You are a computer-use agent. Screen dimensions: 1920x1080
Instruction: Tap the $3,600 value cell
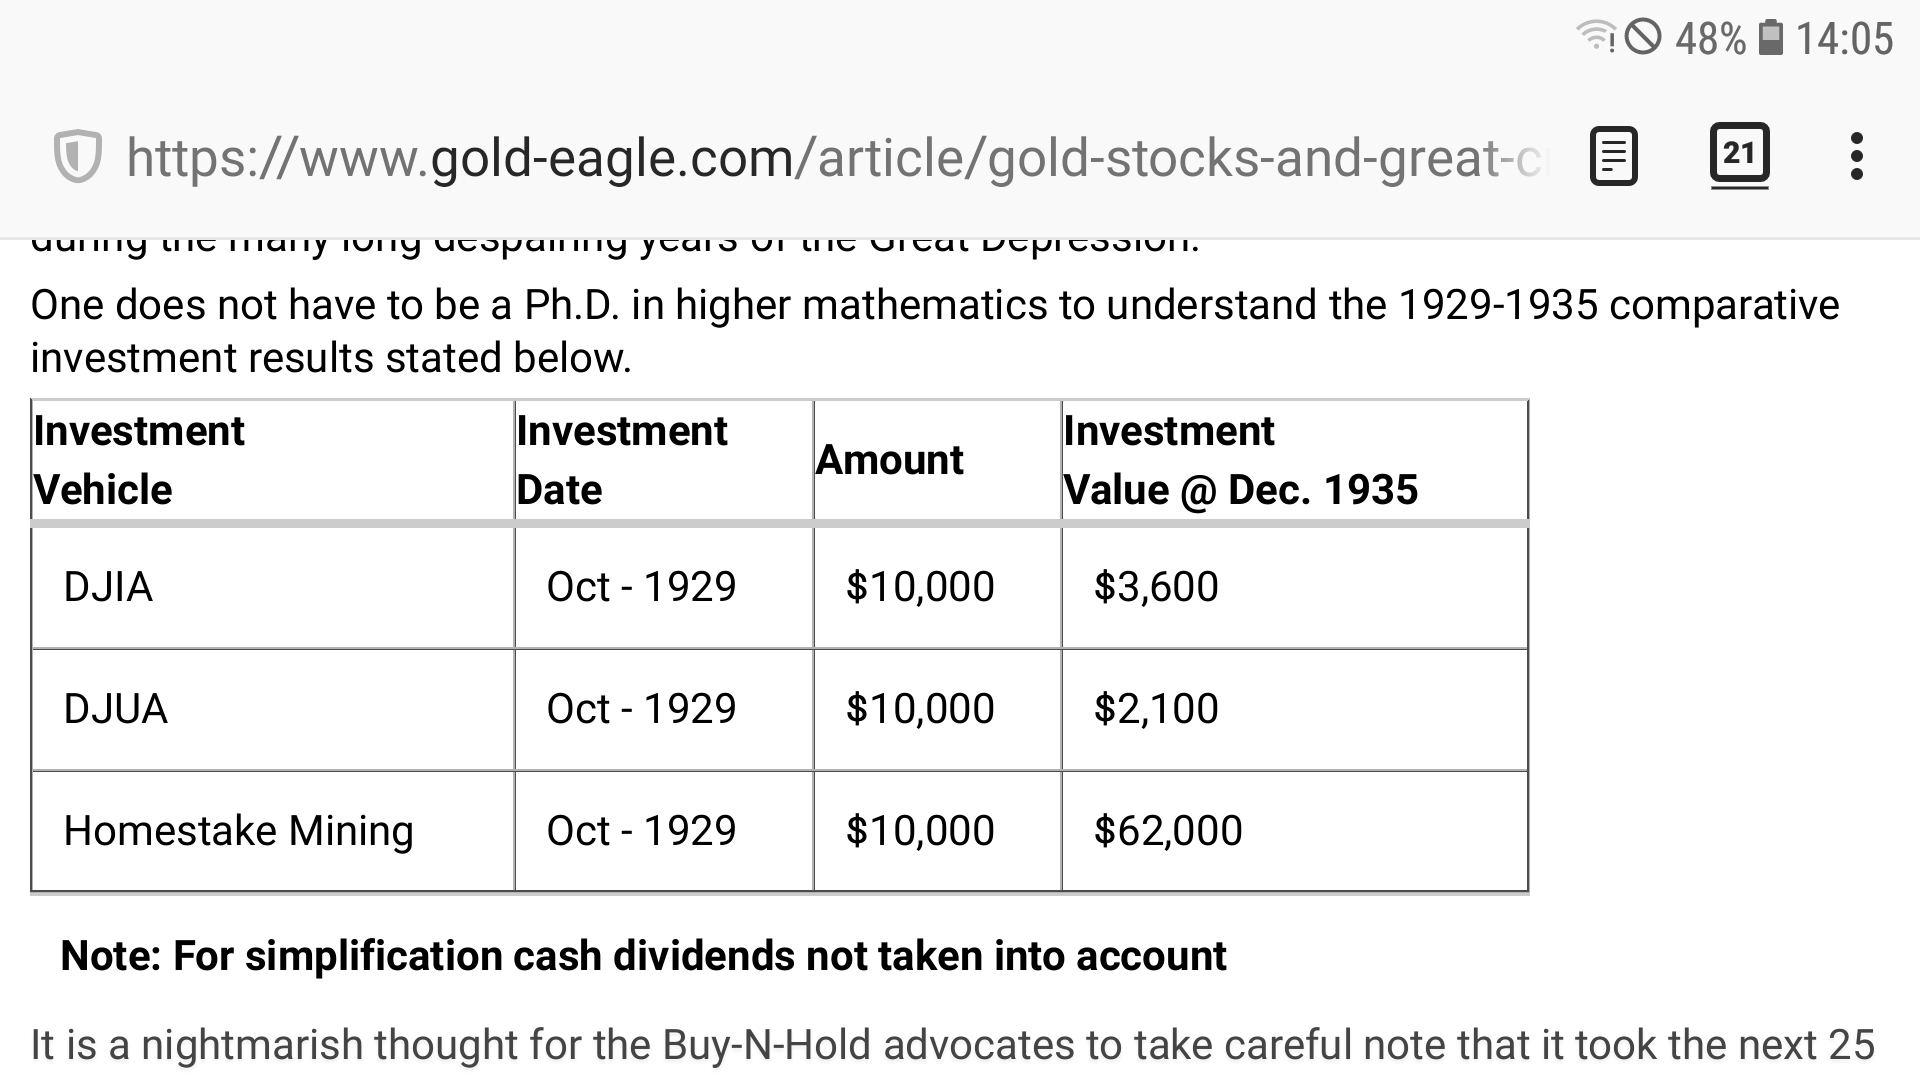tap(1156, 587)
